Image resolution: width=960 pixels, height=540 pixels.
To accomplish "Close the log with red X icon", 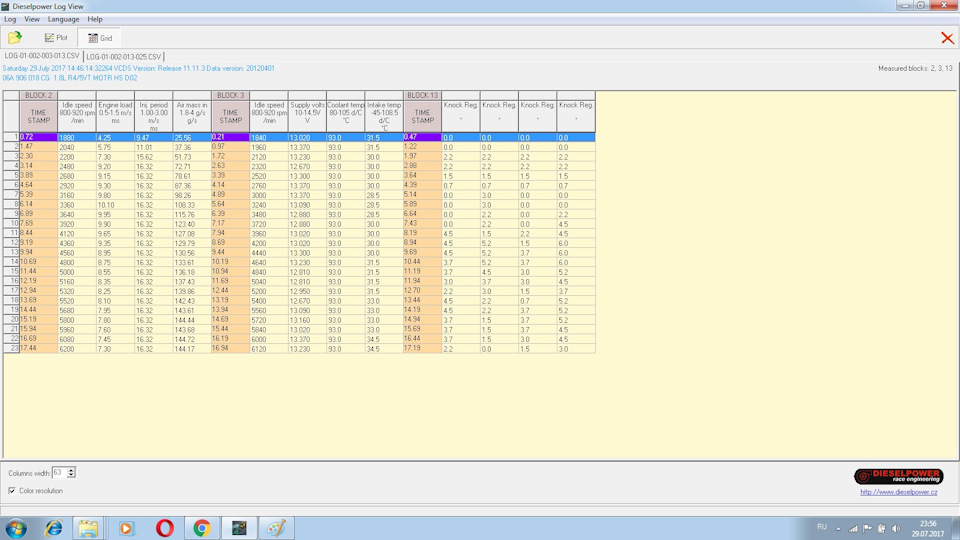I will (947, 38).
